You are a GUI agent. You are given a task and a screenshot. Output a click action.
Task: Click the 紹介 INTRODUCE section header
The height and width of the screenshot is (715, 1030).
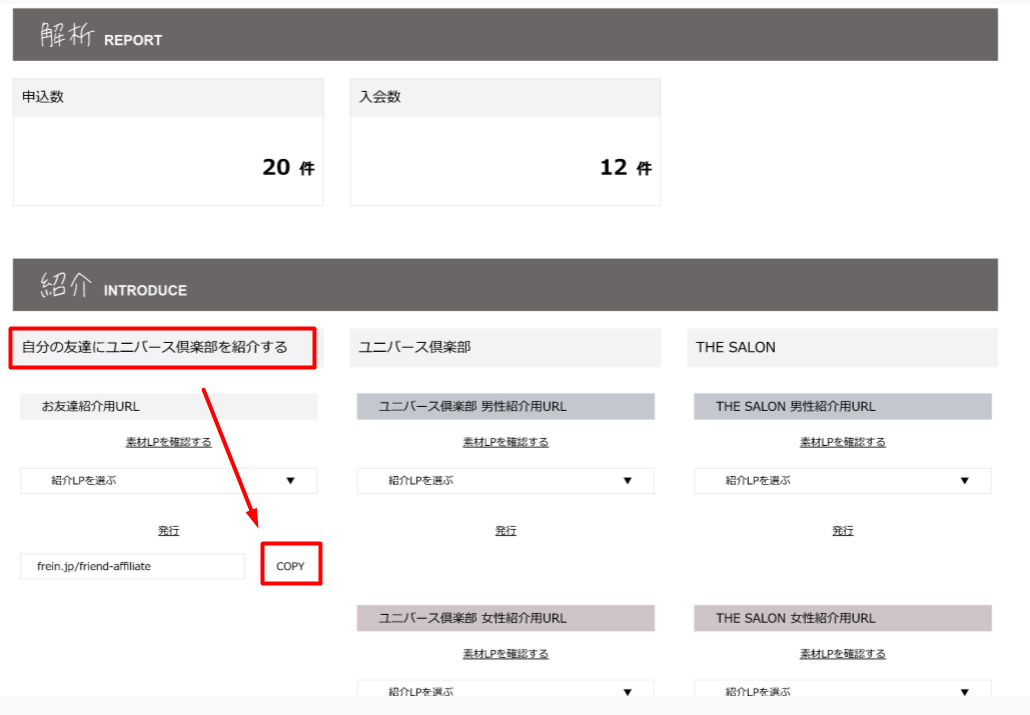(x=505, y=285)
